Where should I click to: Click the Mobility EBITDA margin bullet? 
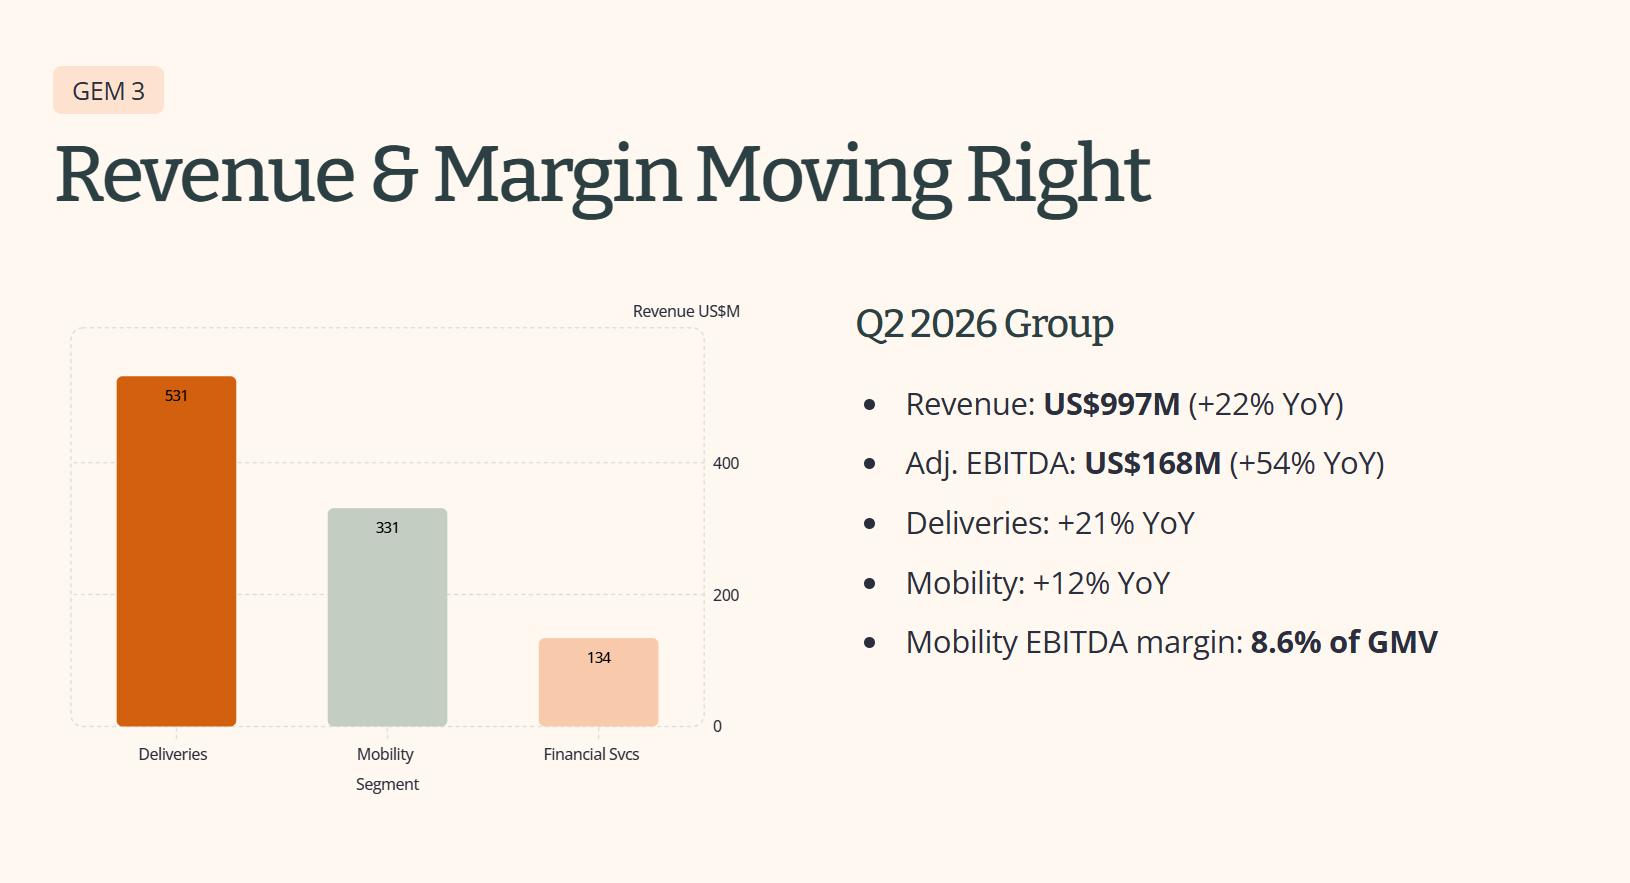pos(1172,642)
